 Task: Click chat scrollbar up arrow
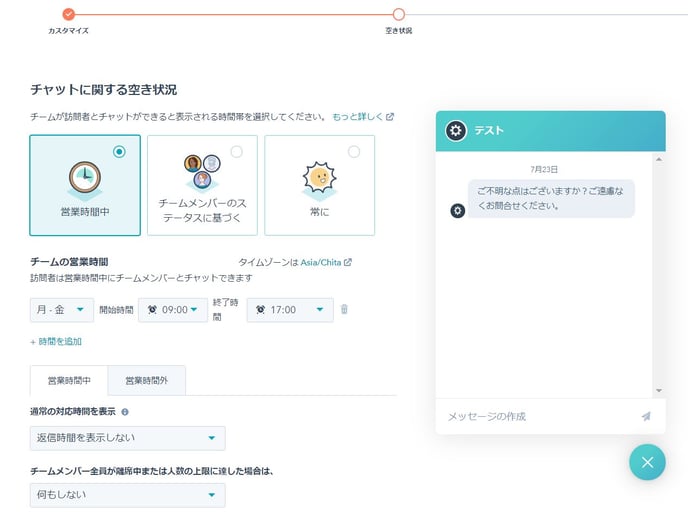coord(659,159)
